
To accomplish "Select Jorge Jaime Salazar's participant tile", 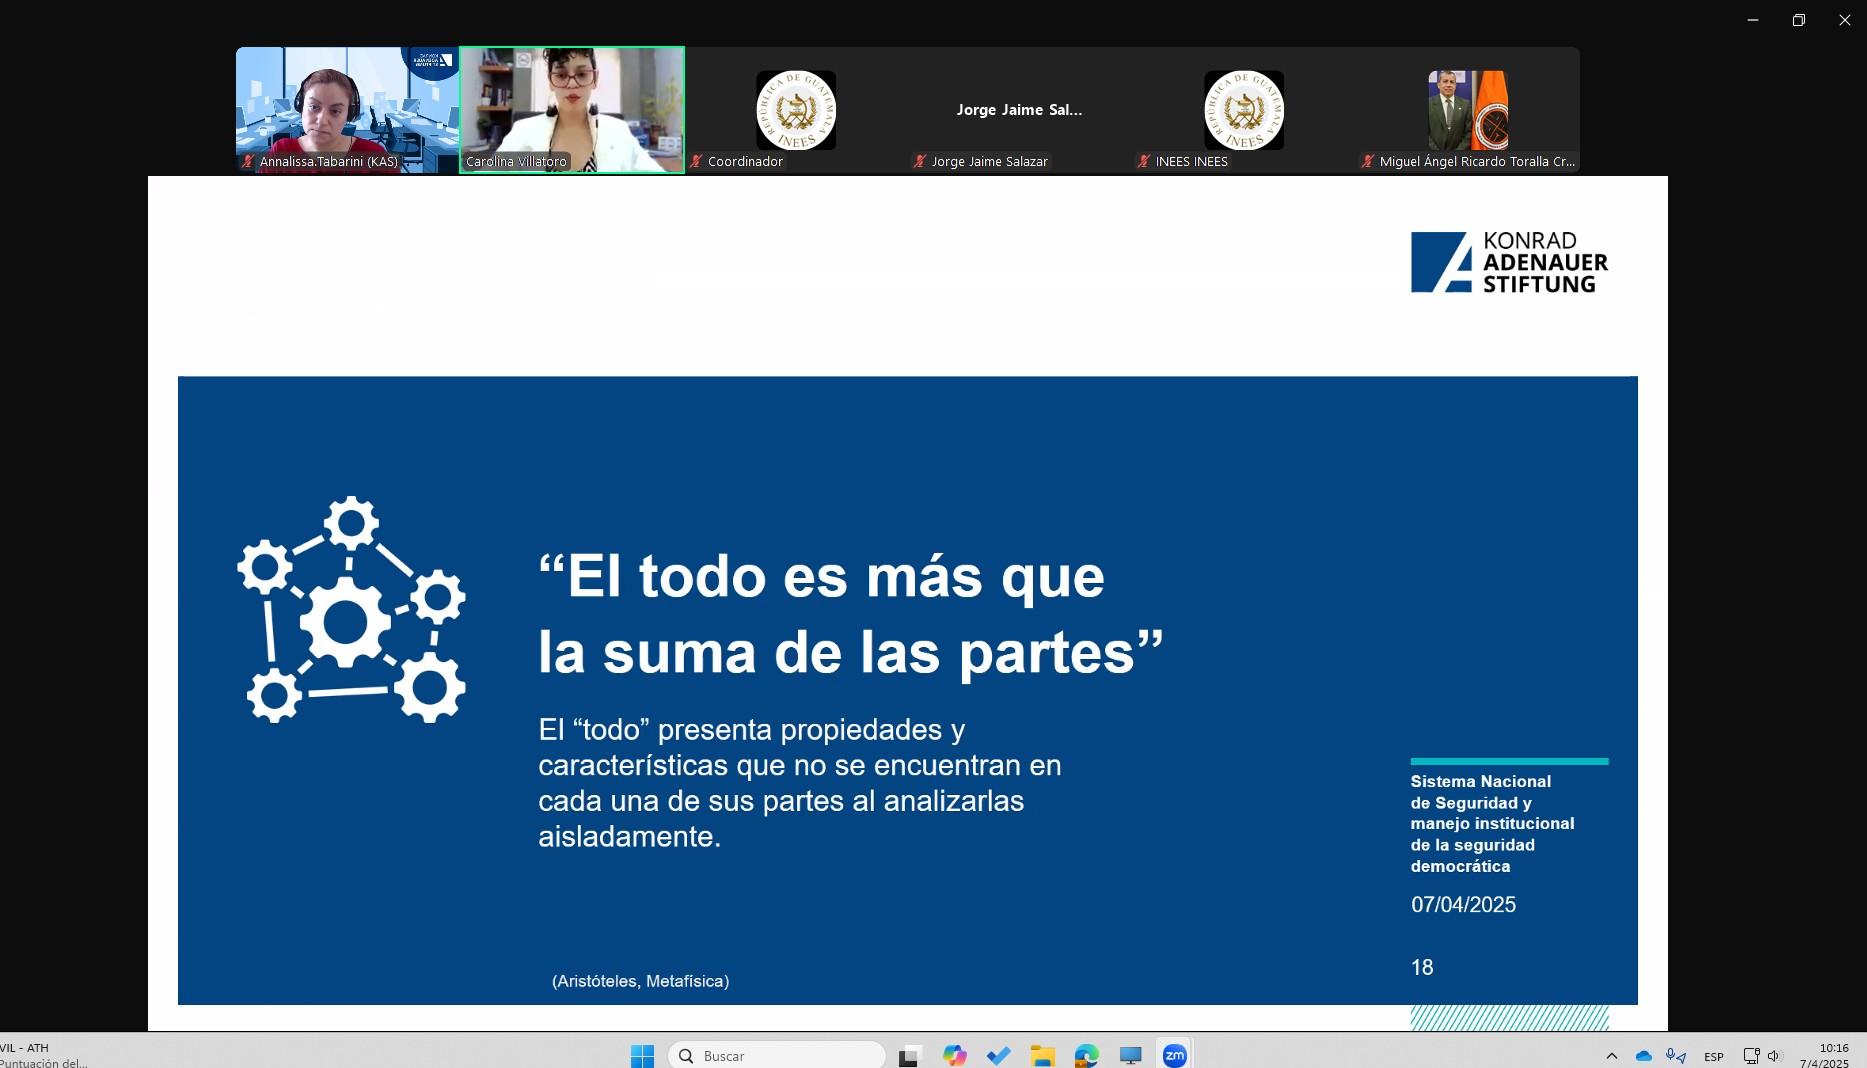I will click(x=1019, y=110).
